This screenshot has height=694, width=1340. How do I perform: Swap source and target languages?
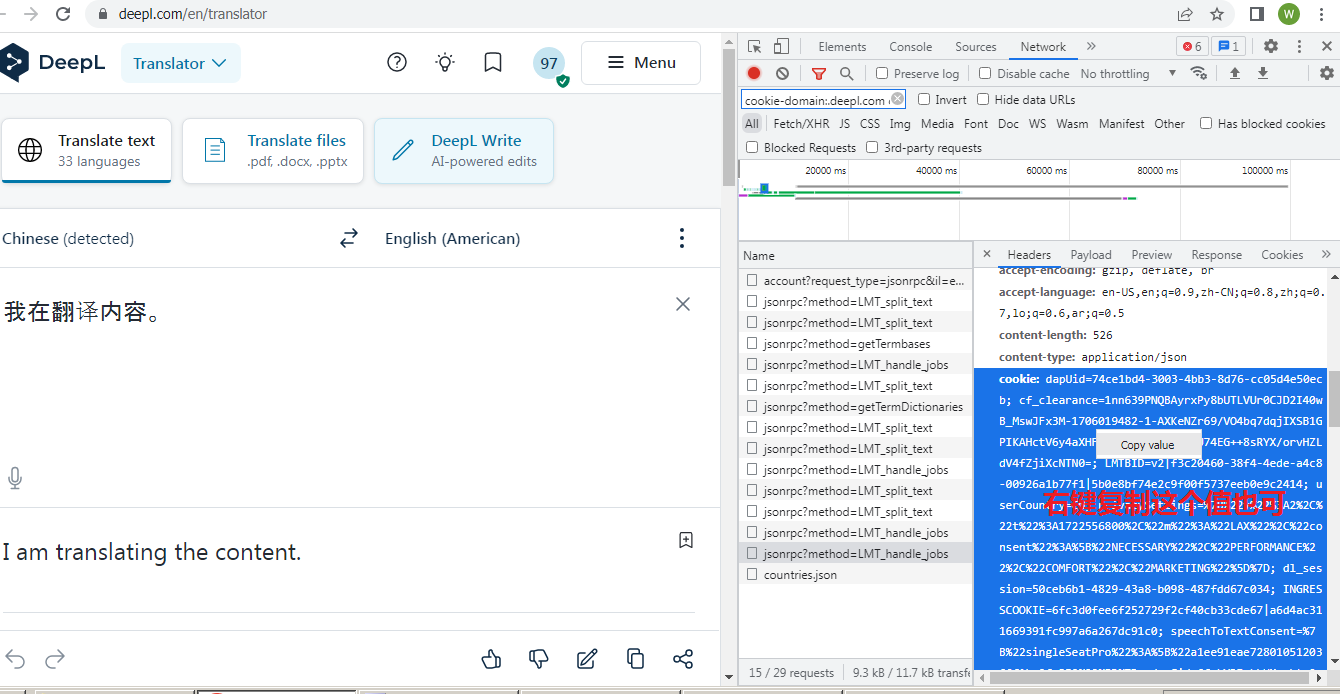click(348, 238)
